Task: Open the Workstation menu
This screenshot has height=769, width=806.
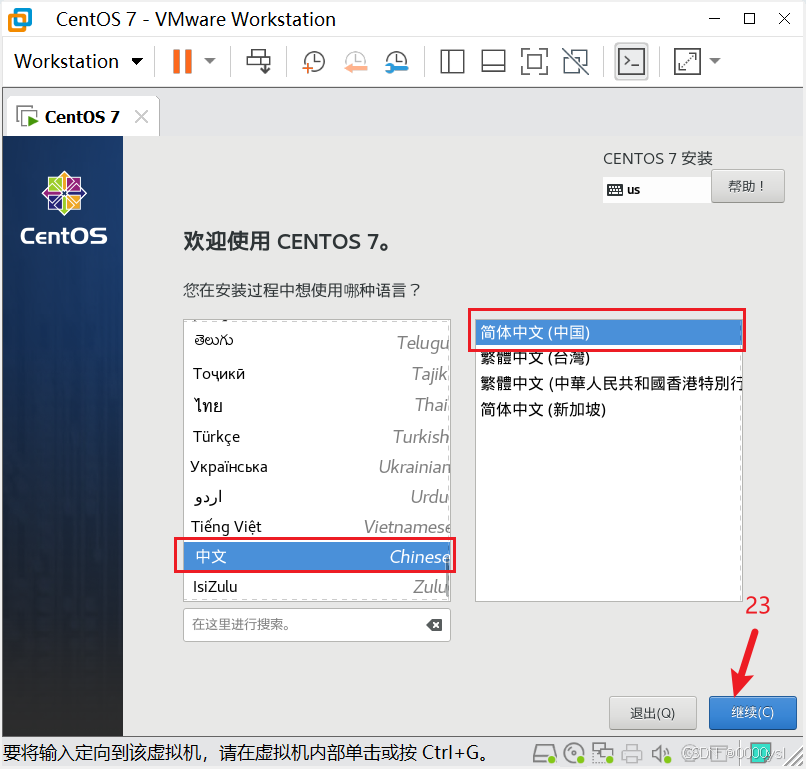Action: 78,61
